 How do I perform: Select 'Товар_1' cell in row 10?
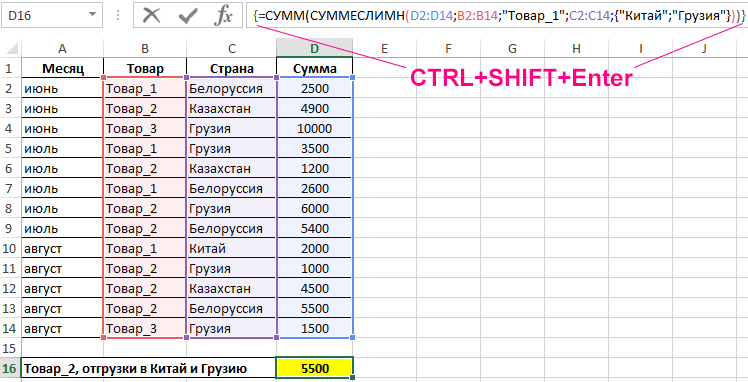pos(145,248)
